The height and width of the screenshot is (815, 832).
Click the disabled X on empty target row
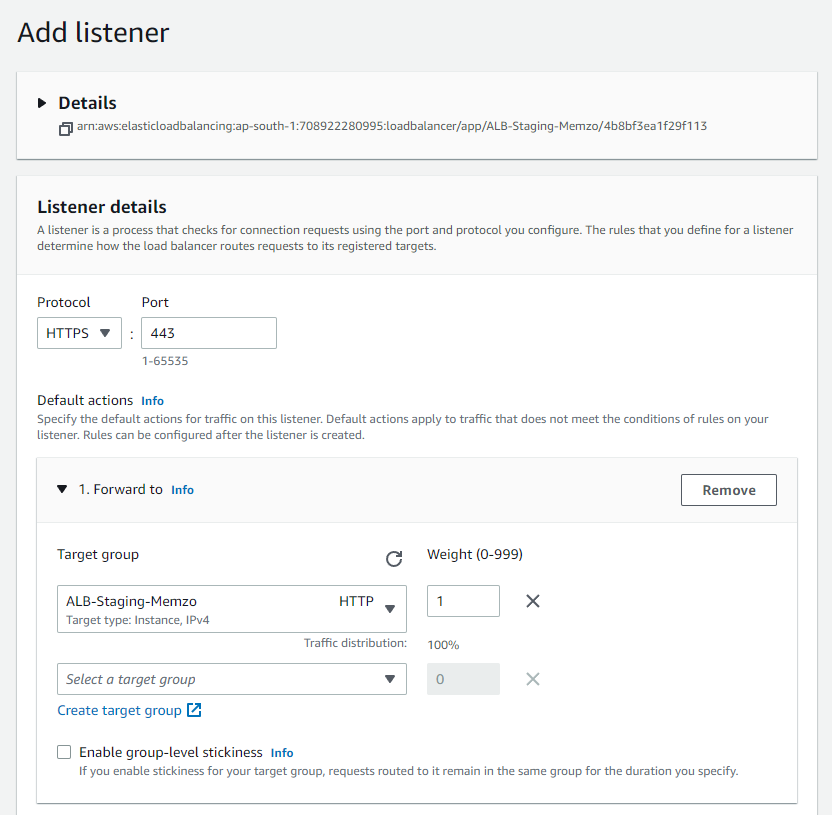coord(533,679)
